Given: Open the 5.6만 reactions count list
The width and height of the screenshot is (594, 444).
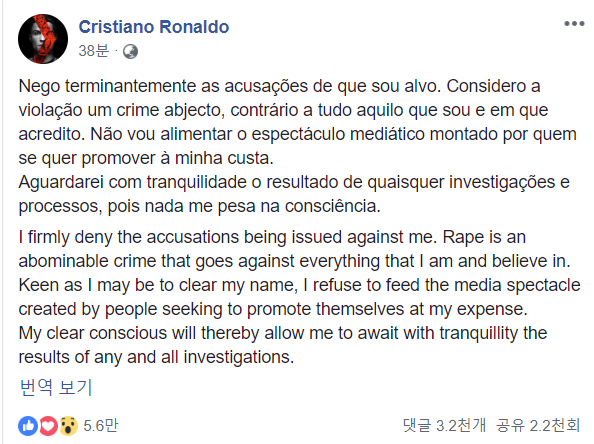Looking at the screenshot, I should (x=100, y=426).
